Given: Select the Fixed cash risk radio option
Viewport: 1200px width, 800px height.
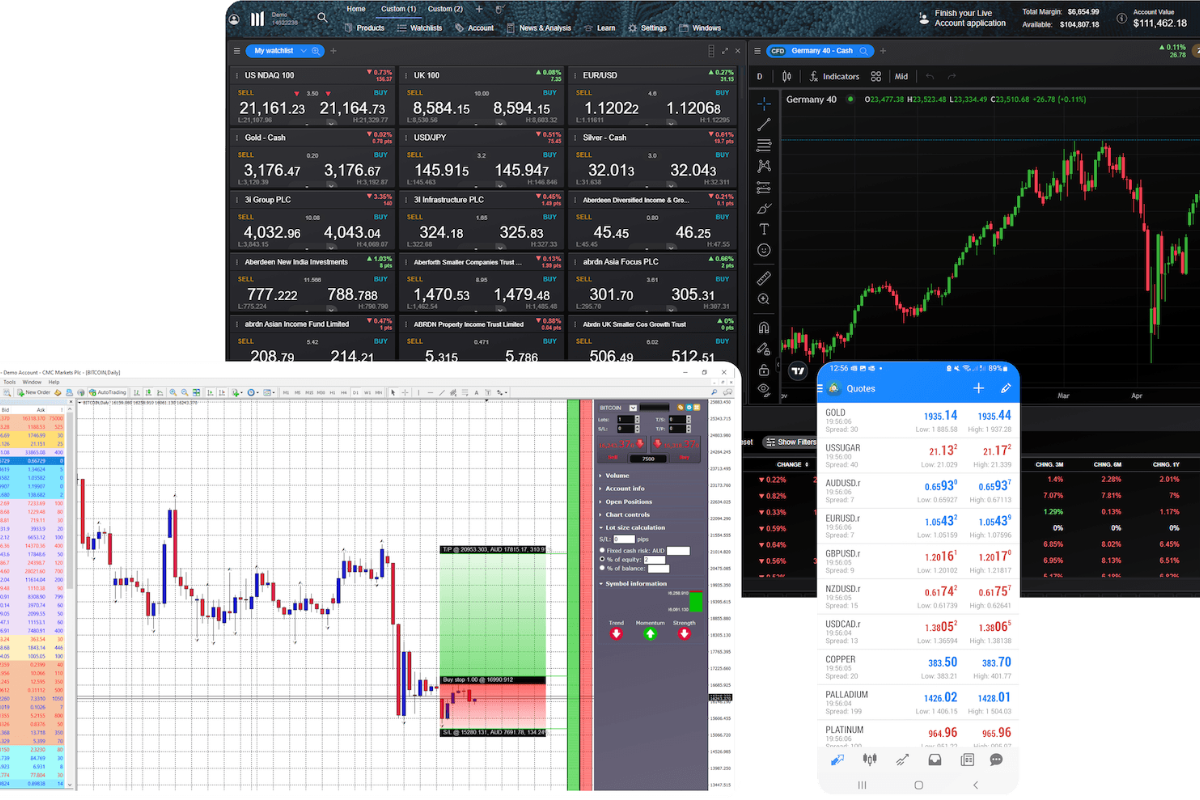Looking at the screenshot, I should click(601, 550).
